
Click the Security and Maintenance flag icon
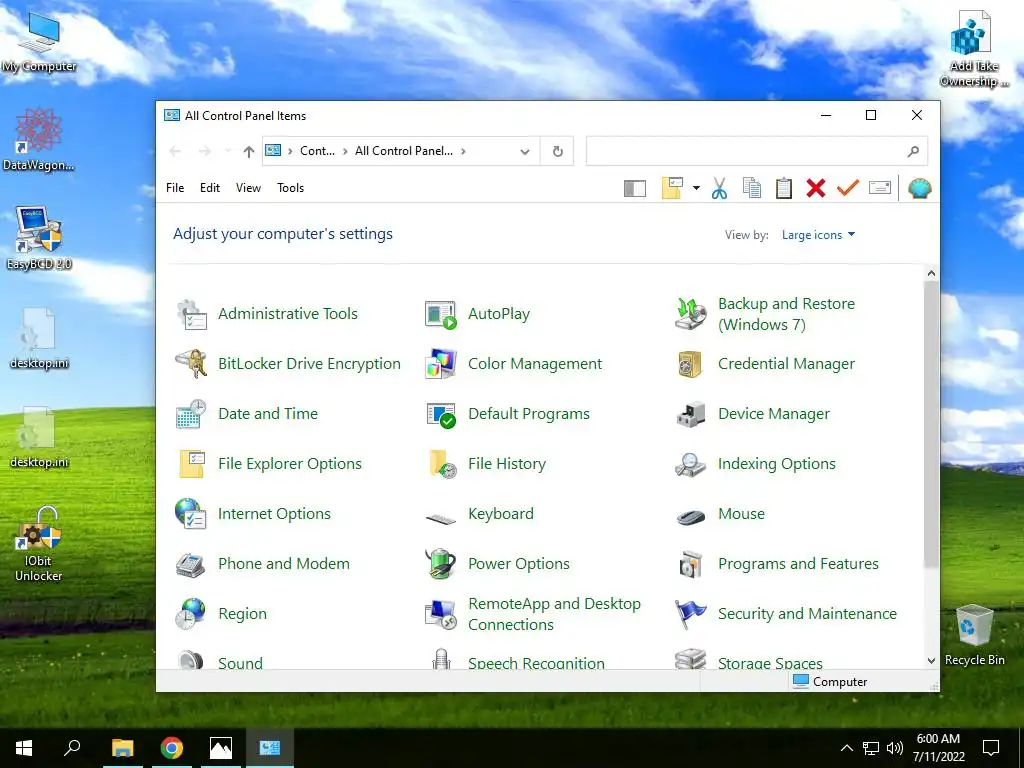691,614
